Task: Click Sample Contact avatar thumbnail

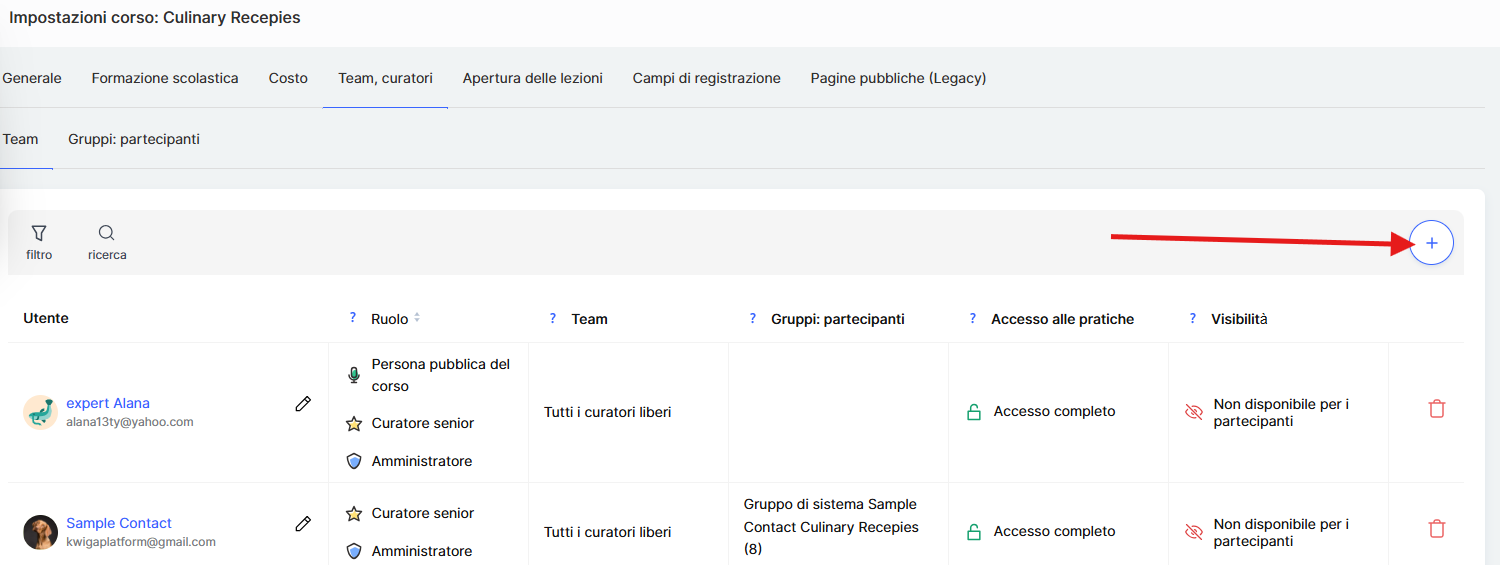Action: pyautogui.click(x=41, y=532)
